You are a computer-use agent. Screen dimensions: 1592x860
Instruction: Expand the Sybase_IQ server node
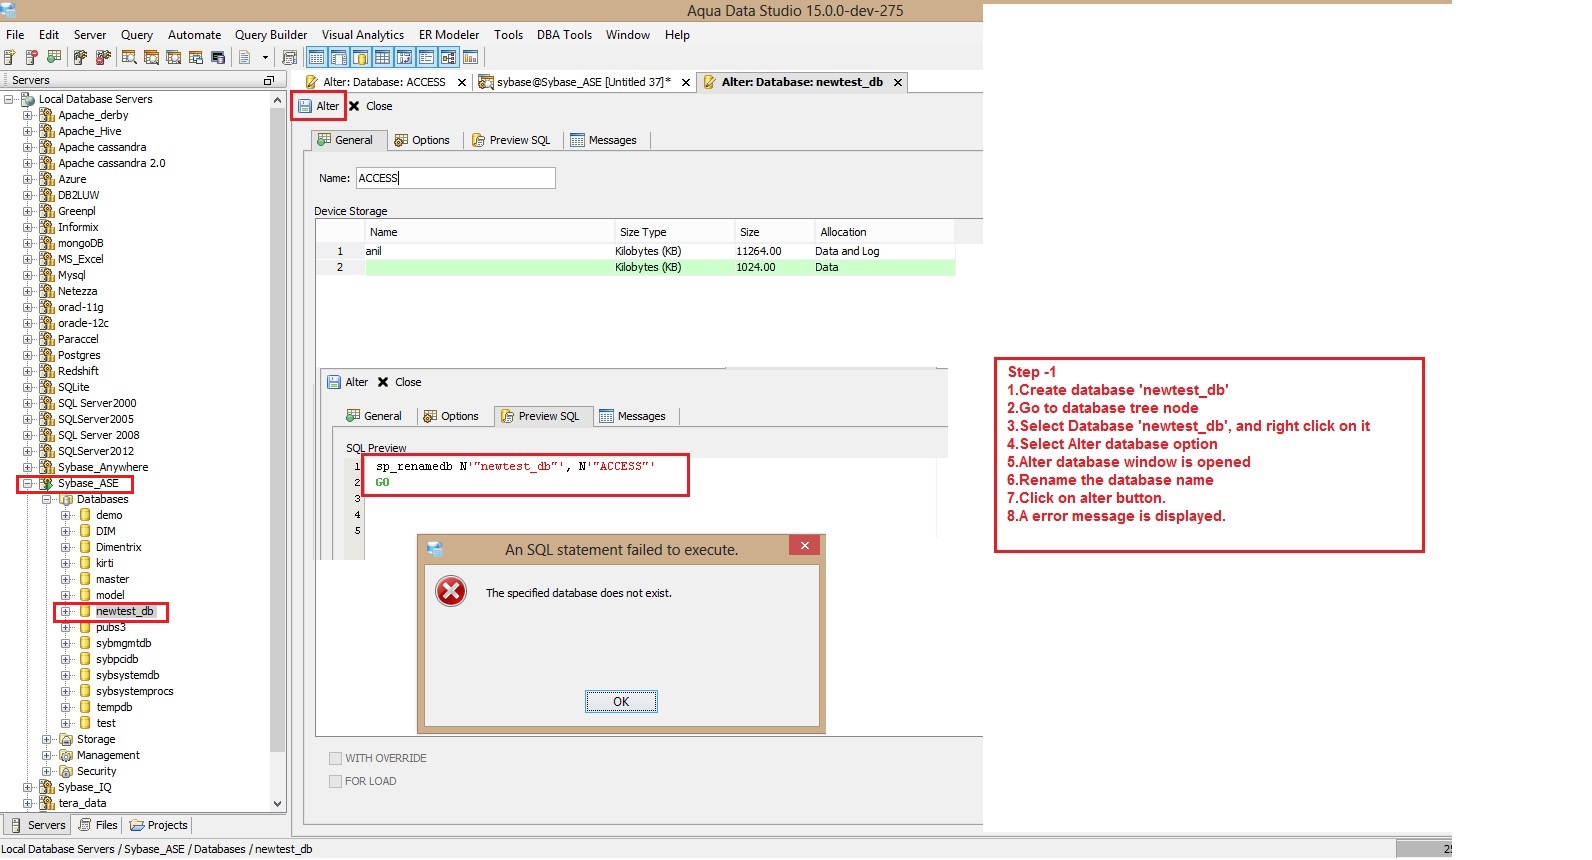pos(28,787)
